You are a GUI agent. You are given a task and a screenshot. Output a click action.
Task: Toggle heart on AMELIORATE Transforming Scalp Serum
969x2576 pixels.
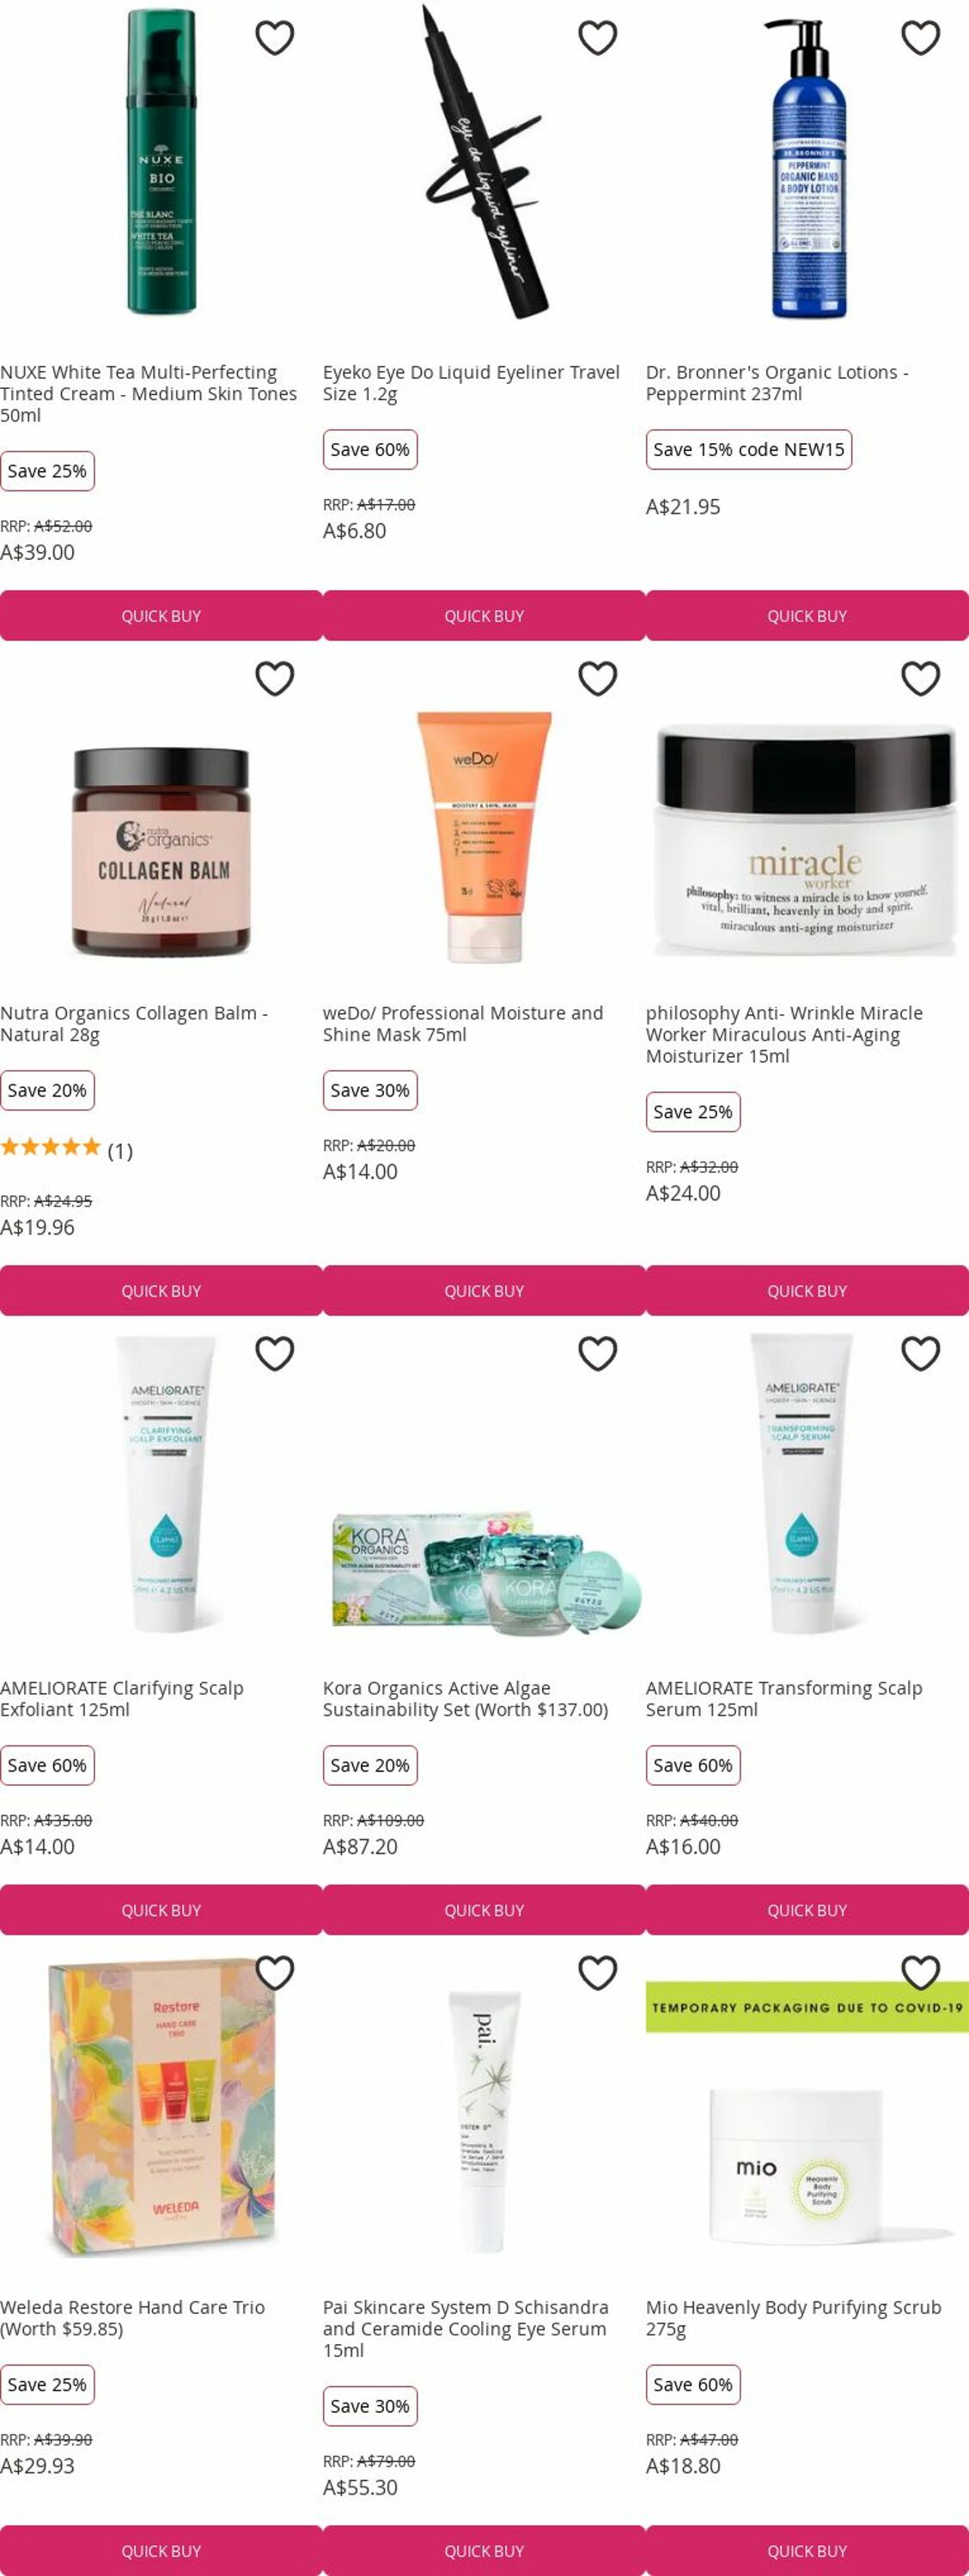coord(920,1354)
